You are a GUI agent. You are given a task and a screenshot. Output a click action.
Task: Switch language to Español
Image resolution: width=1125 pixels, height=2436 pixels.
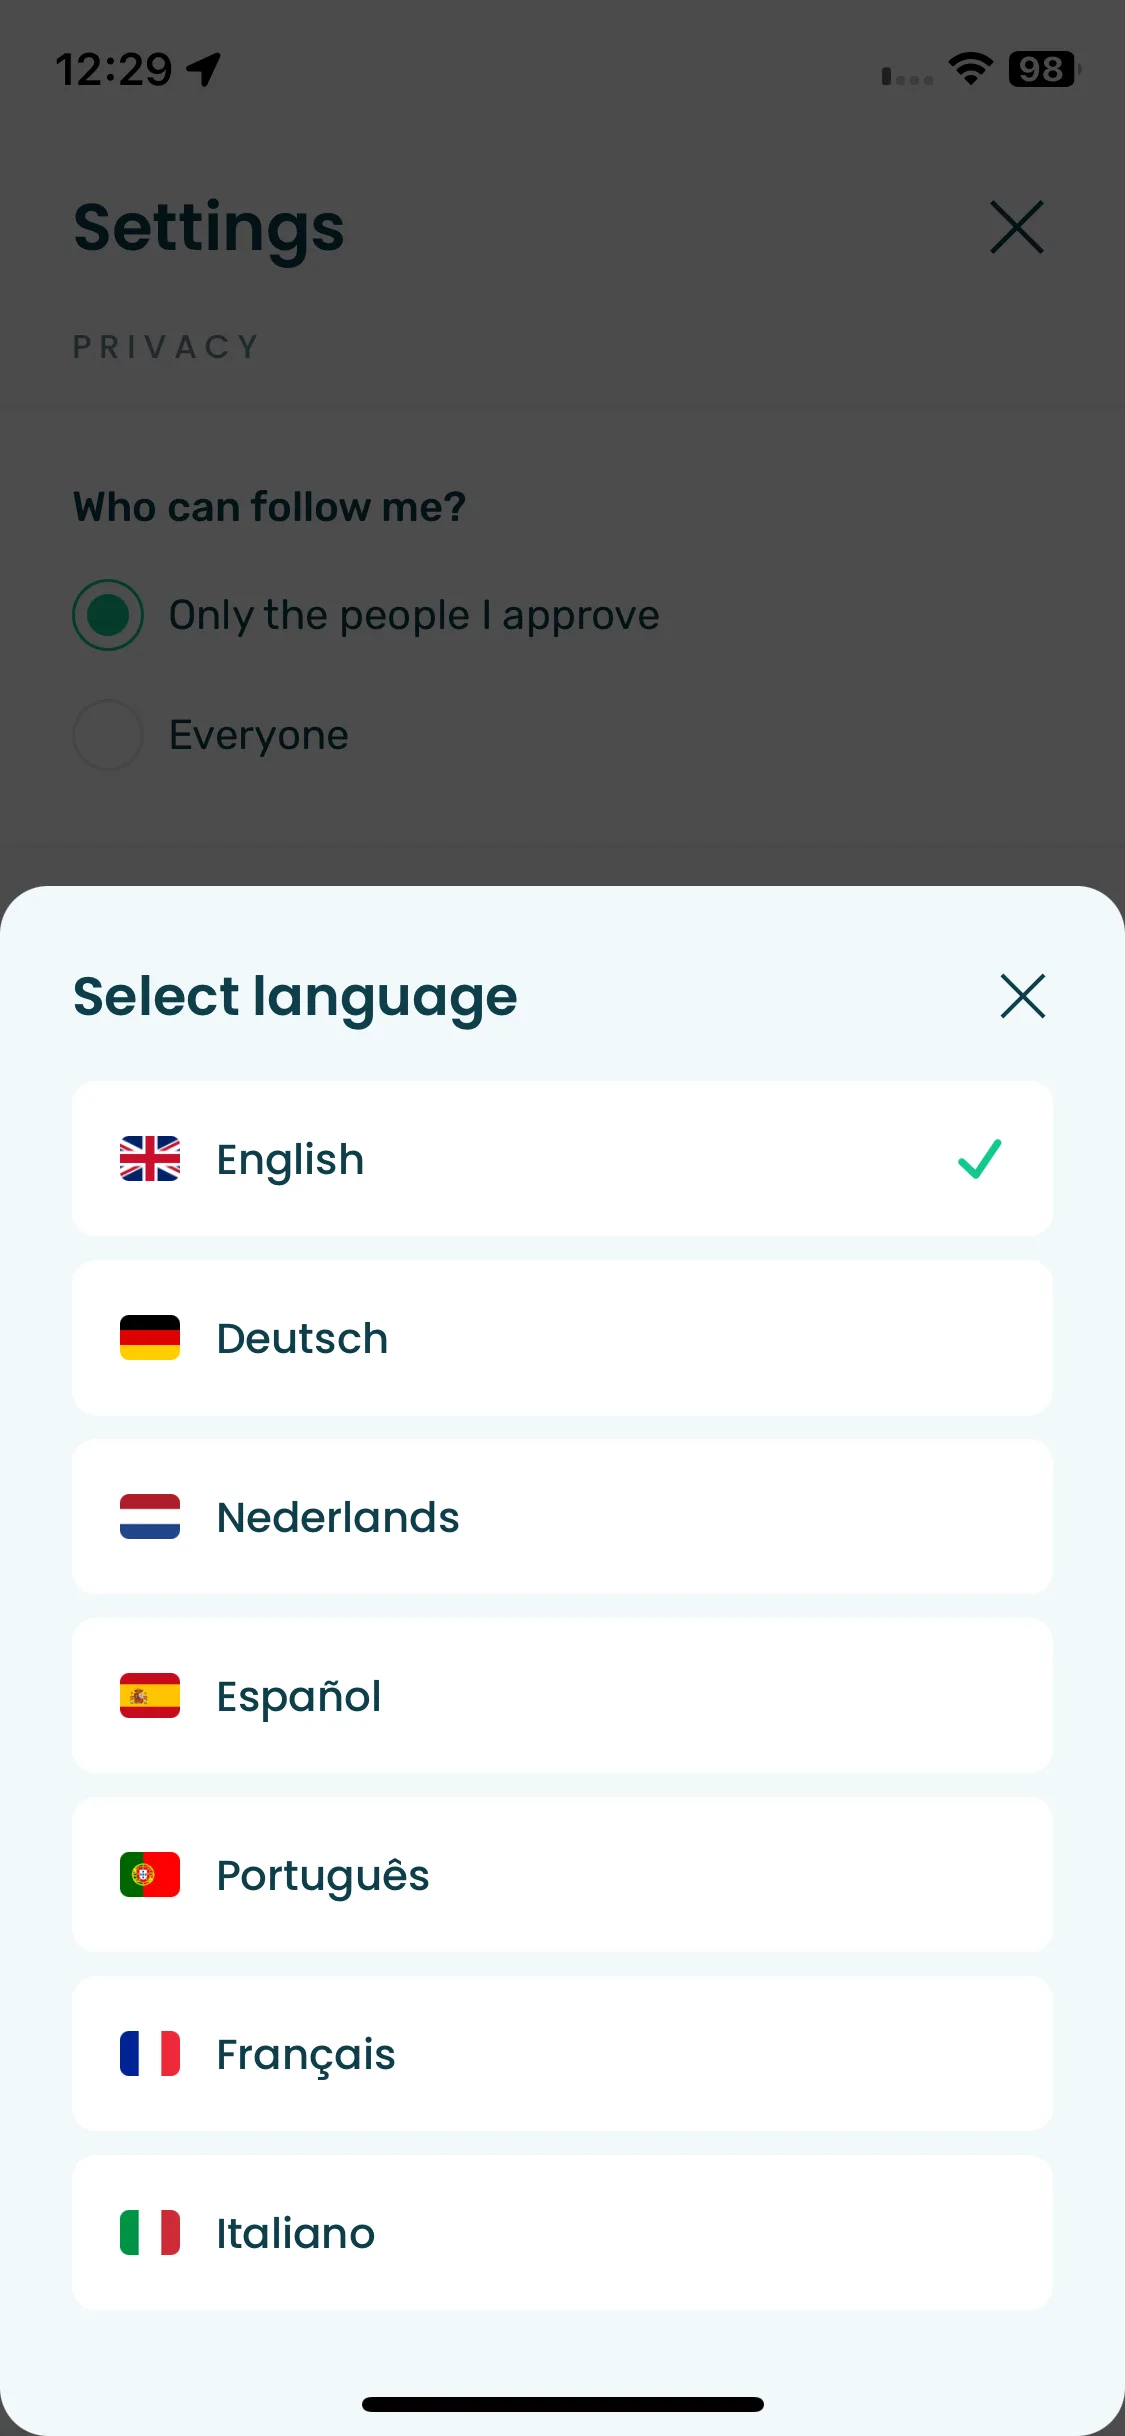(x=562, y=1696)
